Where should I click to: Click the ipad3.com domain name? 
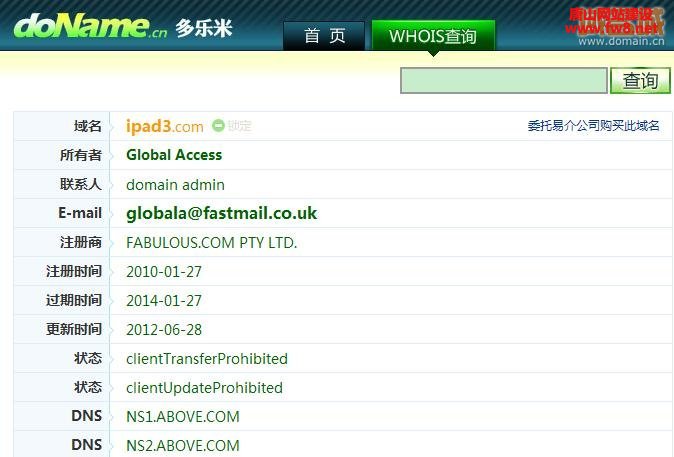click(x=164, y=126)
